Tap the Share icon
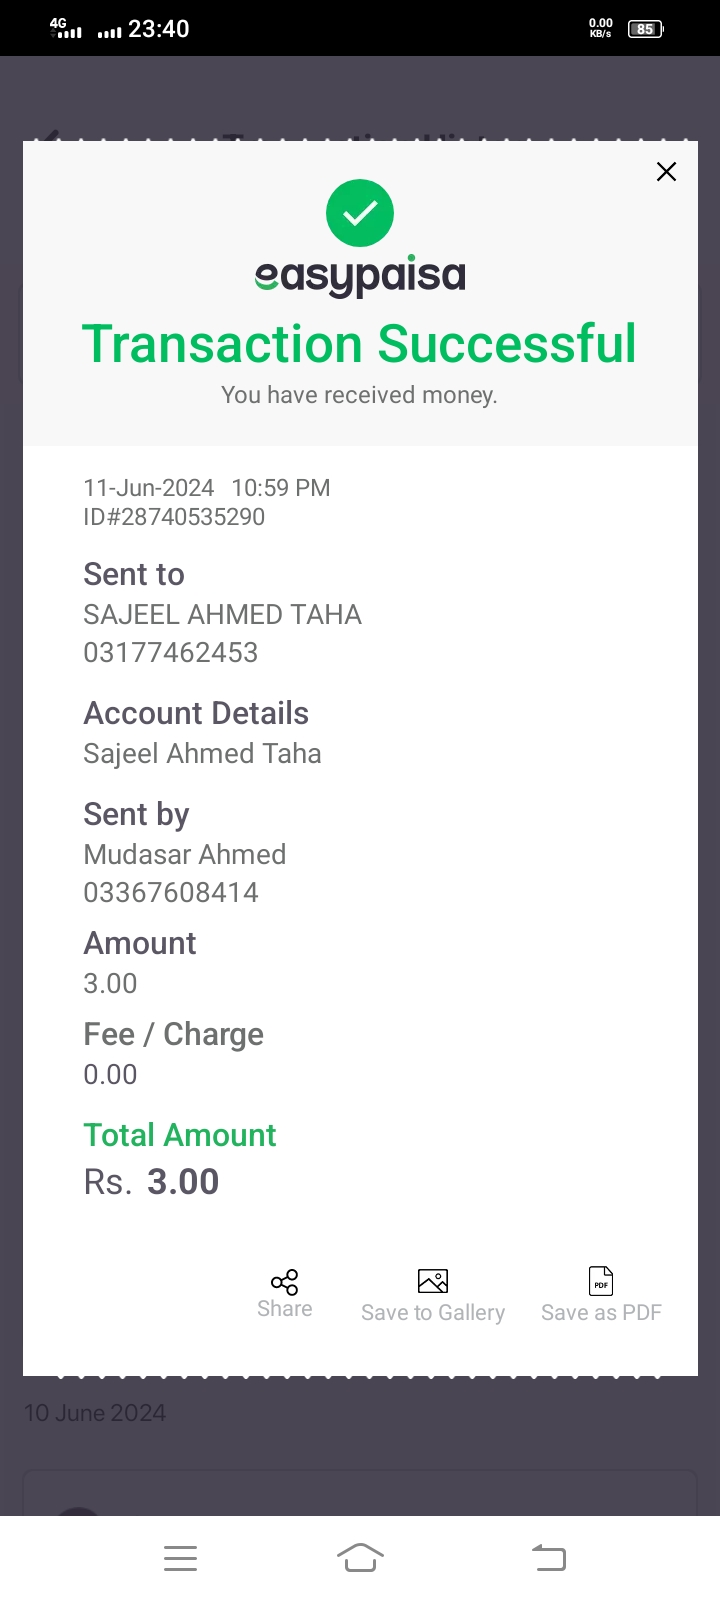The height and width of the screenshot is (1600, 720). (285, 1282)
